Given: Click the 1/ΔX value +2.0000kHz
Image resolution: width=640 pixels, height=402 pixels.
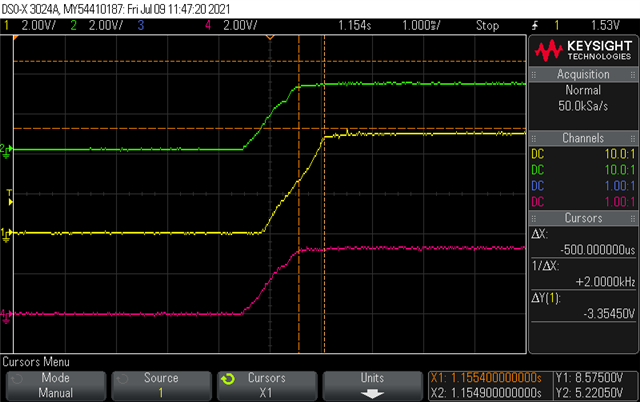Looking at the screenshot, I should 605,282.
